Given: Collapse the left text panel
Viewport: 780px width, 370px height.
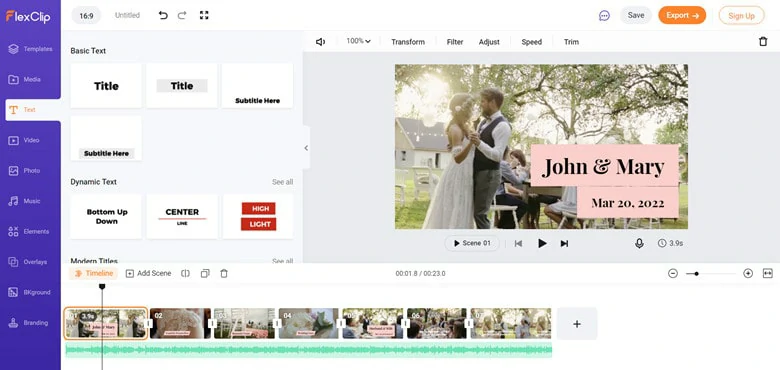Looking at the screenshot, I should click(306, 148).
